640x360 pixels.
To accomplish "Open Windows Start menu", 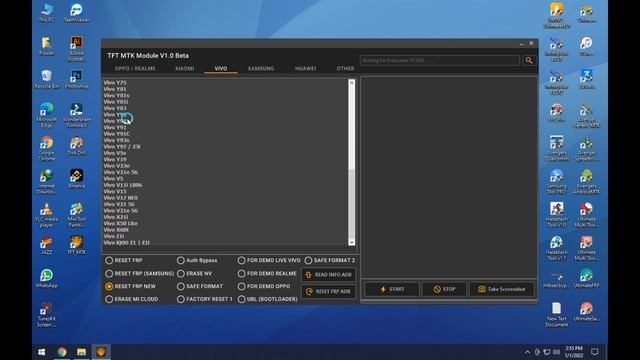I will (42, 352).
